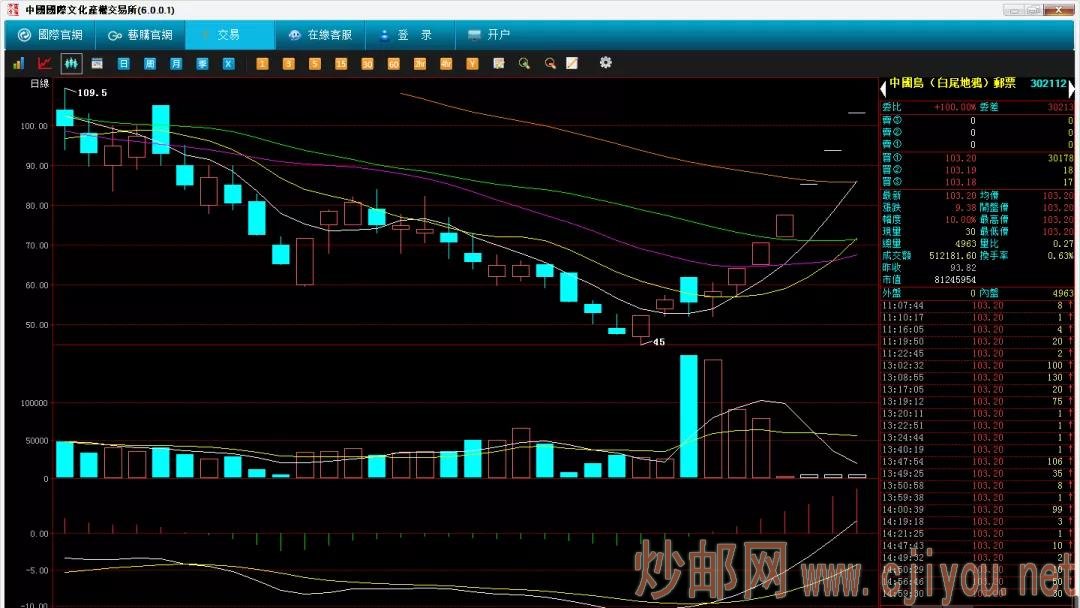Select the 買③ bid price 103.18
The height and width of the screenshot is (608, 1080).
pos(960,182)
